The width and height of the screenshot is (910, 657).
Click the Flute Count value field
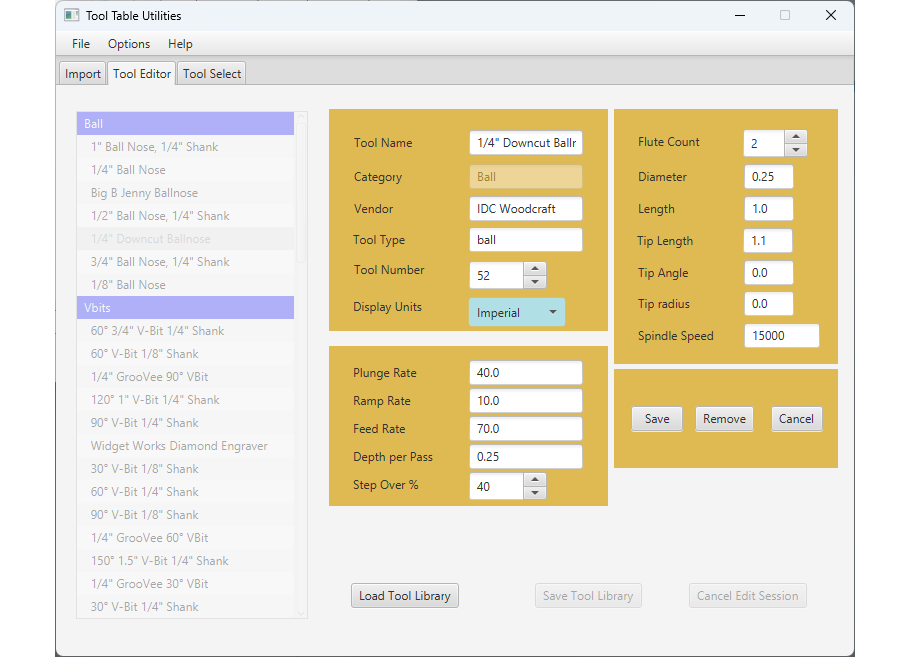pyautogui.click(x=764, y=143)
